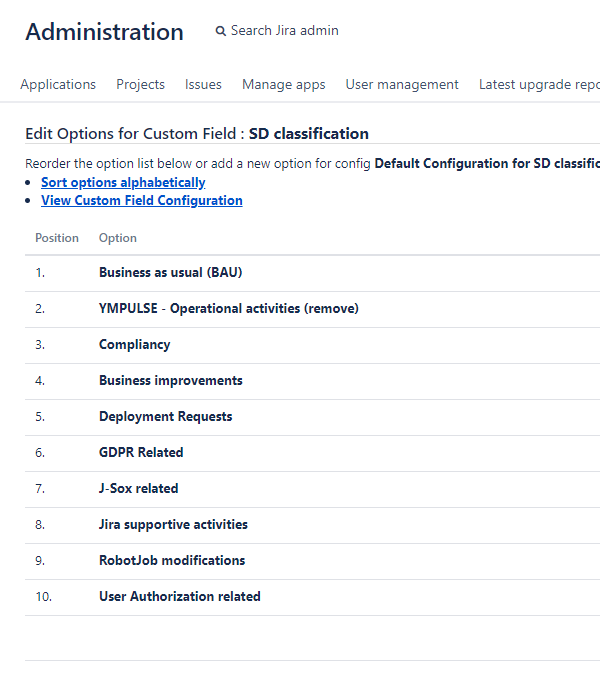The image size is (600, 674).
Task: Click the Position column header
Action: point(57,238)
